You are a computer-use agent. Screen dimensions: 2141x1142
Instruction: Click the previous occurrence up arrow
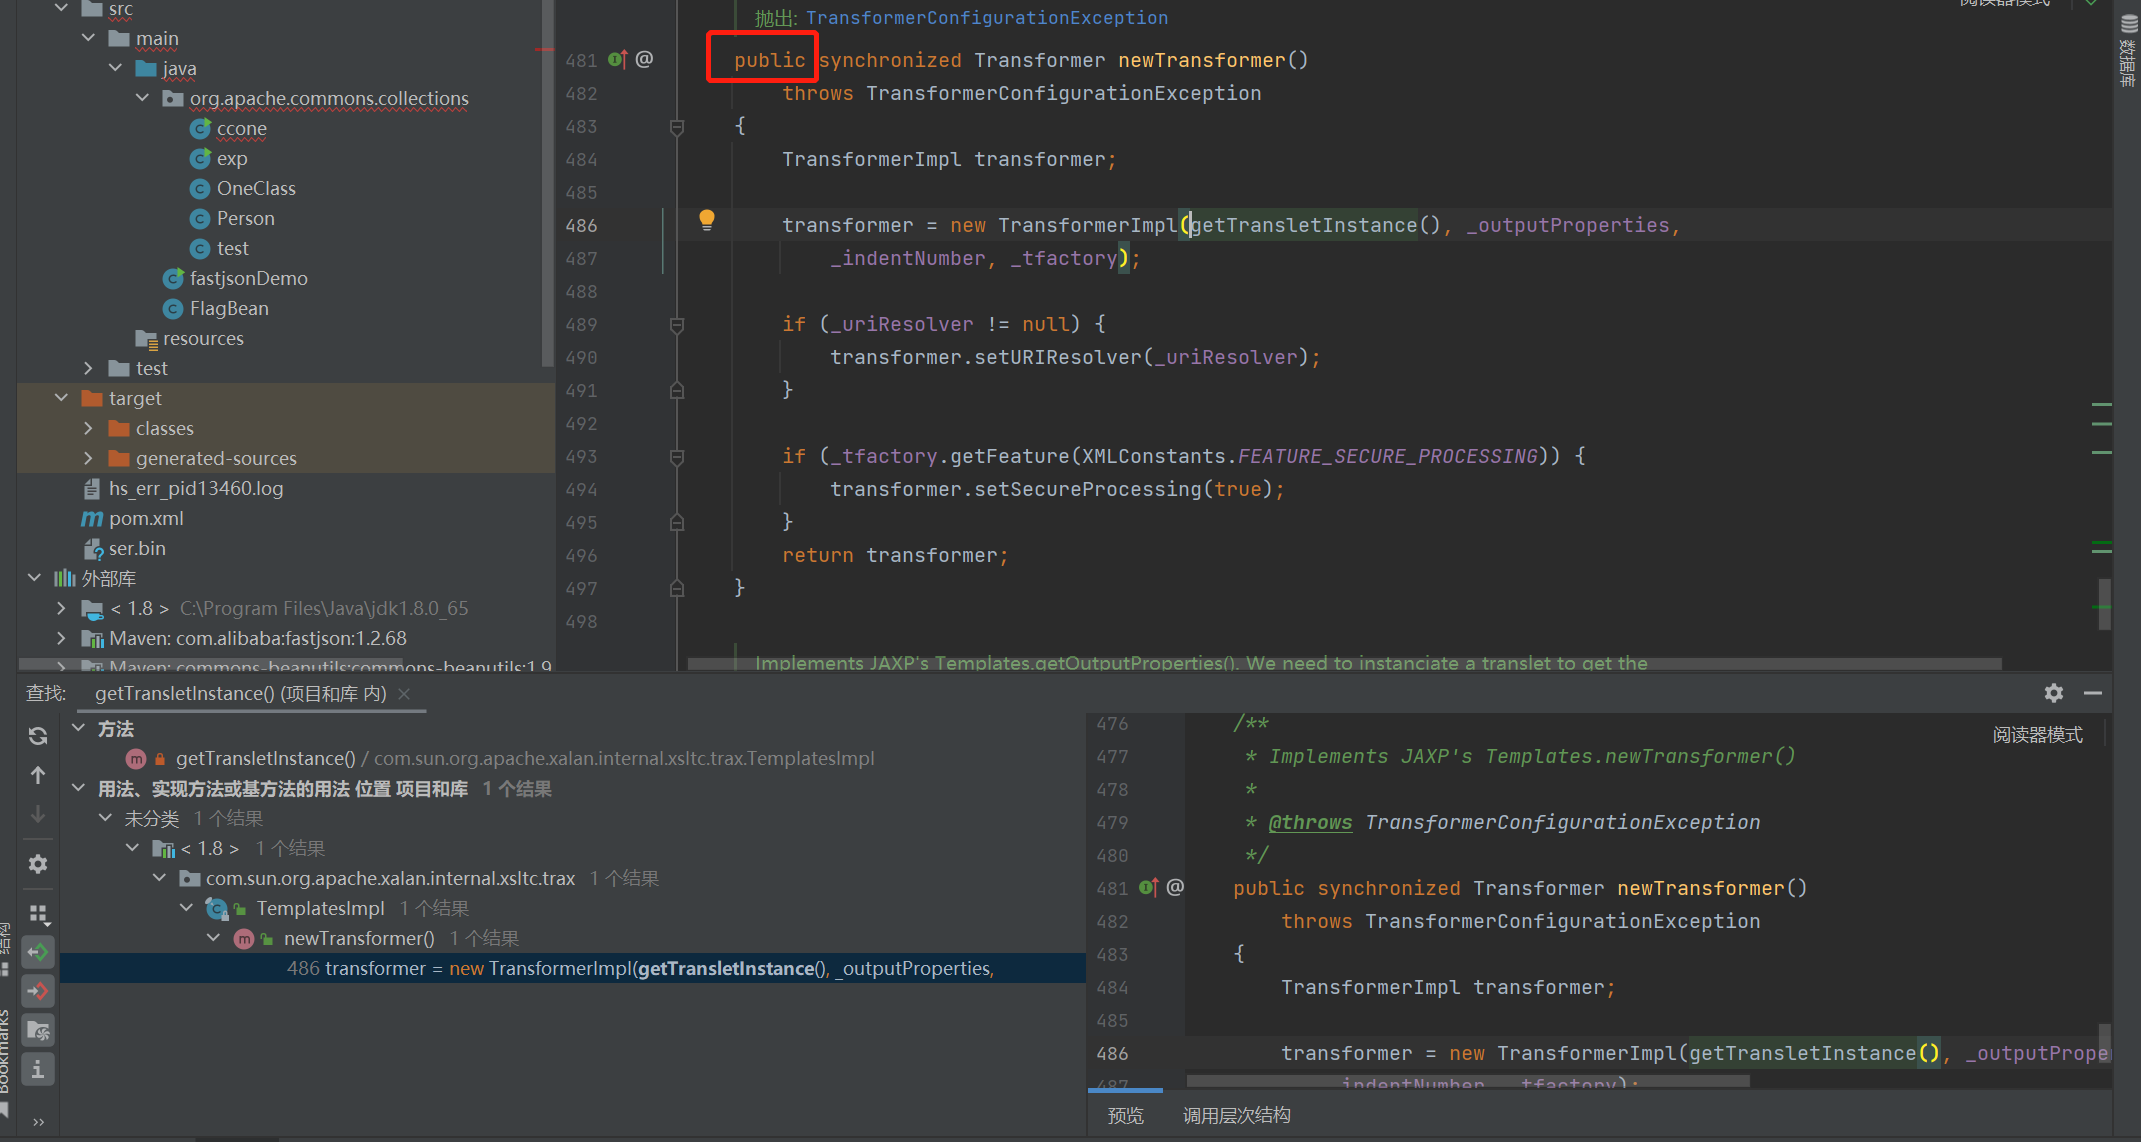38,775
